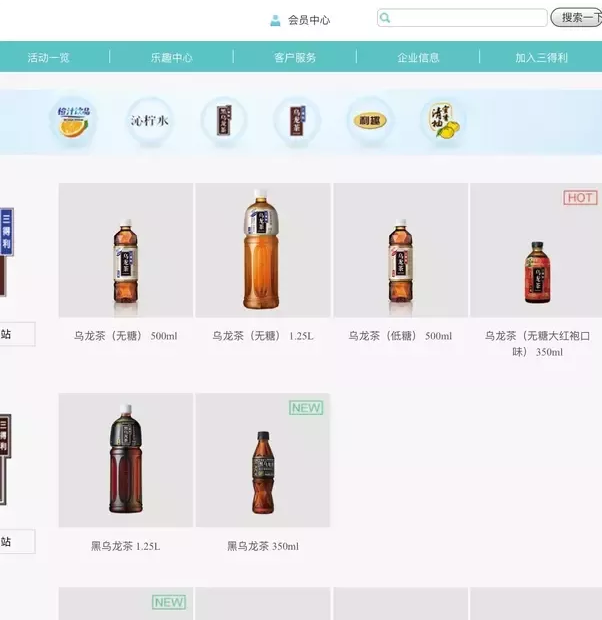Image resolution: width=602 pixels, height=620 pixels.
Task: Select the 清柚 pomelo brand icon
Action: pos(444,120)
